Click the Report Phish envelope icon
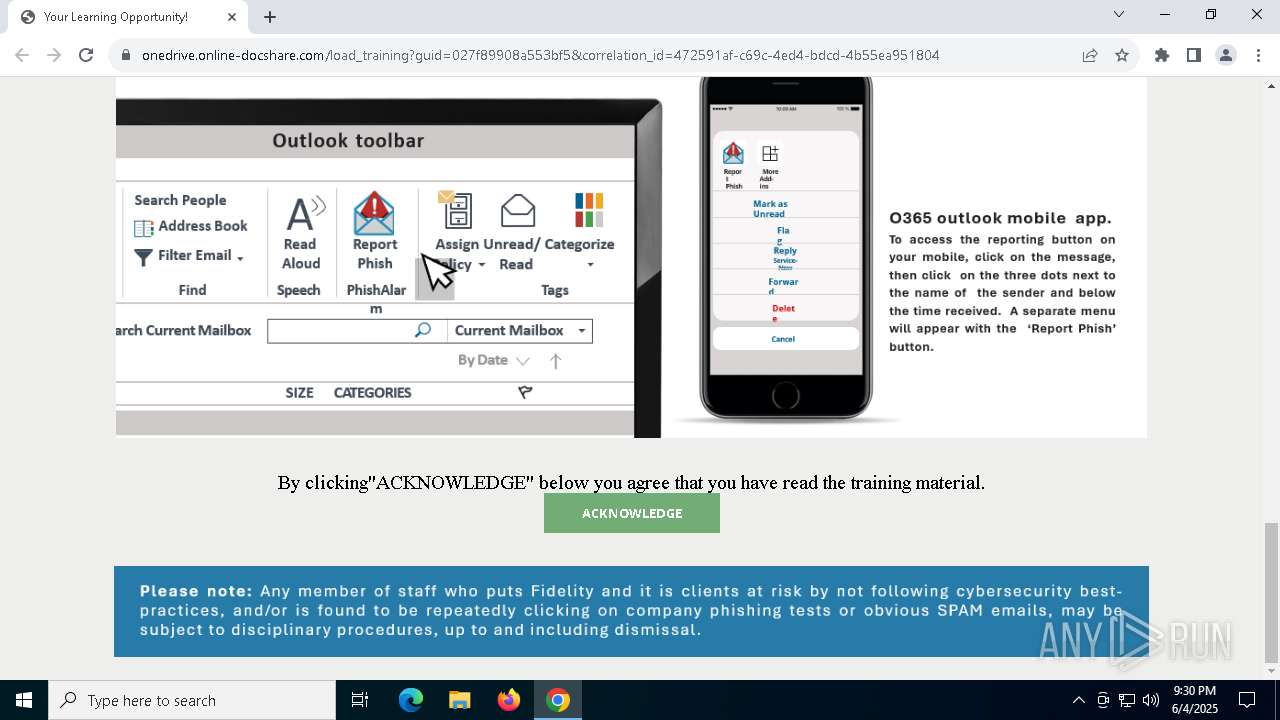The height and width of the screenshot is (720, 1280). pos(374,213)
